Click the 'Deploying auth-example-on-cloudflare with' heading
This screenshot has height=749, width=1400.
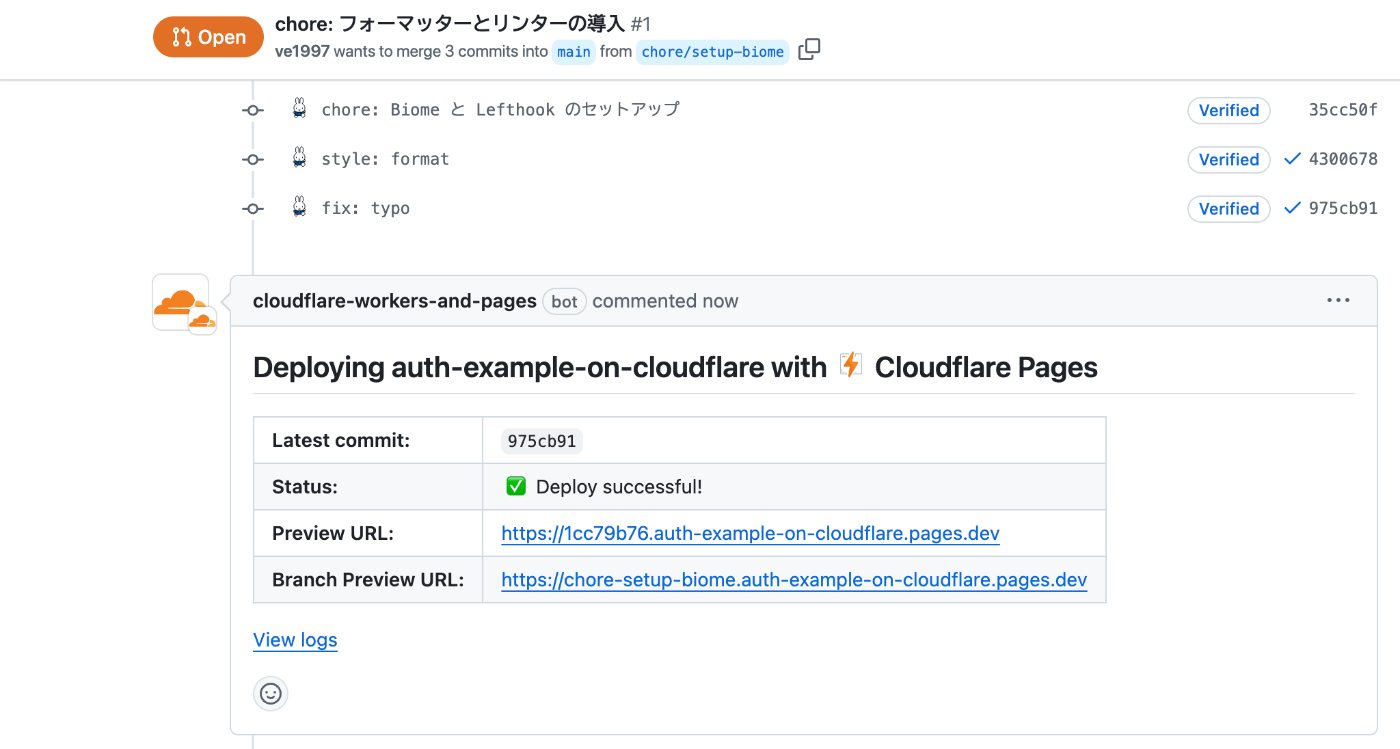pos(540,367)
